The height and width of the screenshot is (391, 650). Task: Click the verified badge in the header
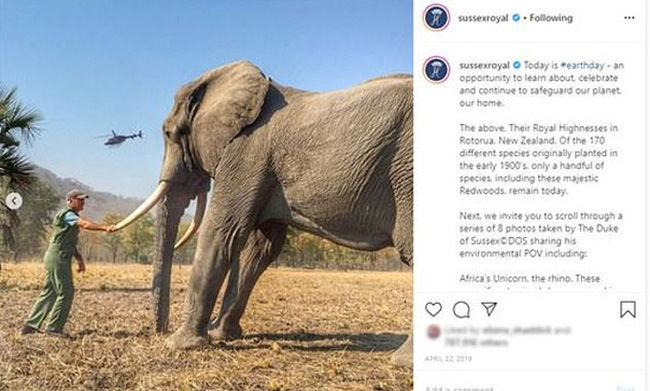pyautogui.click(x=516, y=18)
